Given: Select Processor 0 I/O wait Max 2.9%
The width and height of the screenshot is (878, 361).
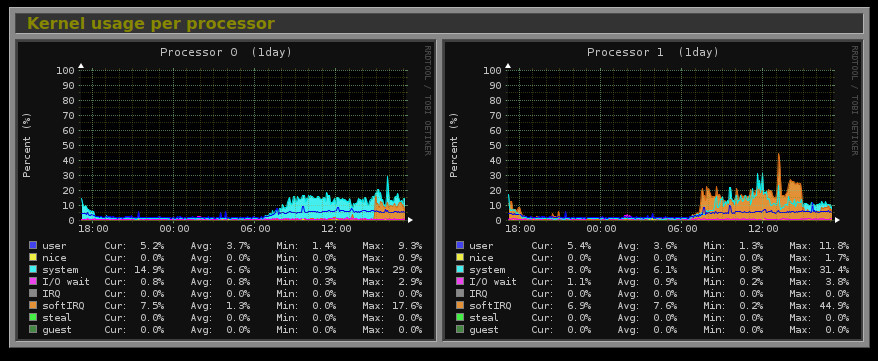Looking at the screenshot, I should [x=410, y=282].
